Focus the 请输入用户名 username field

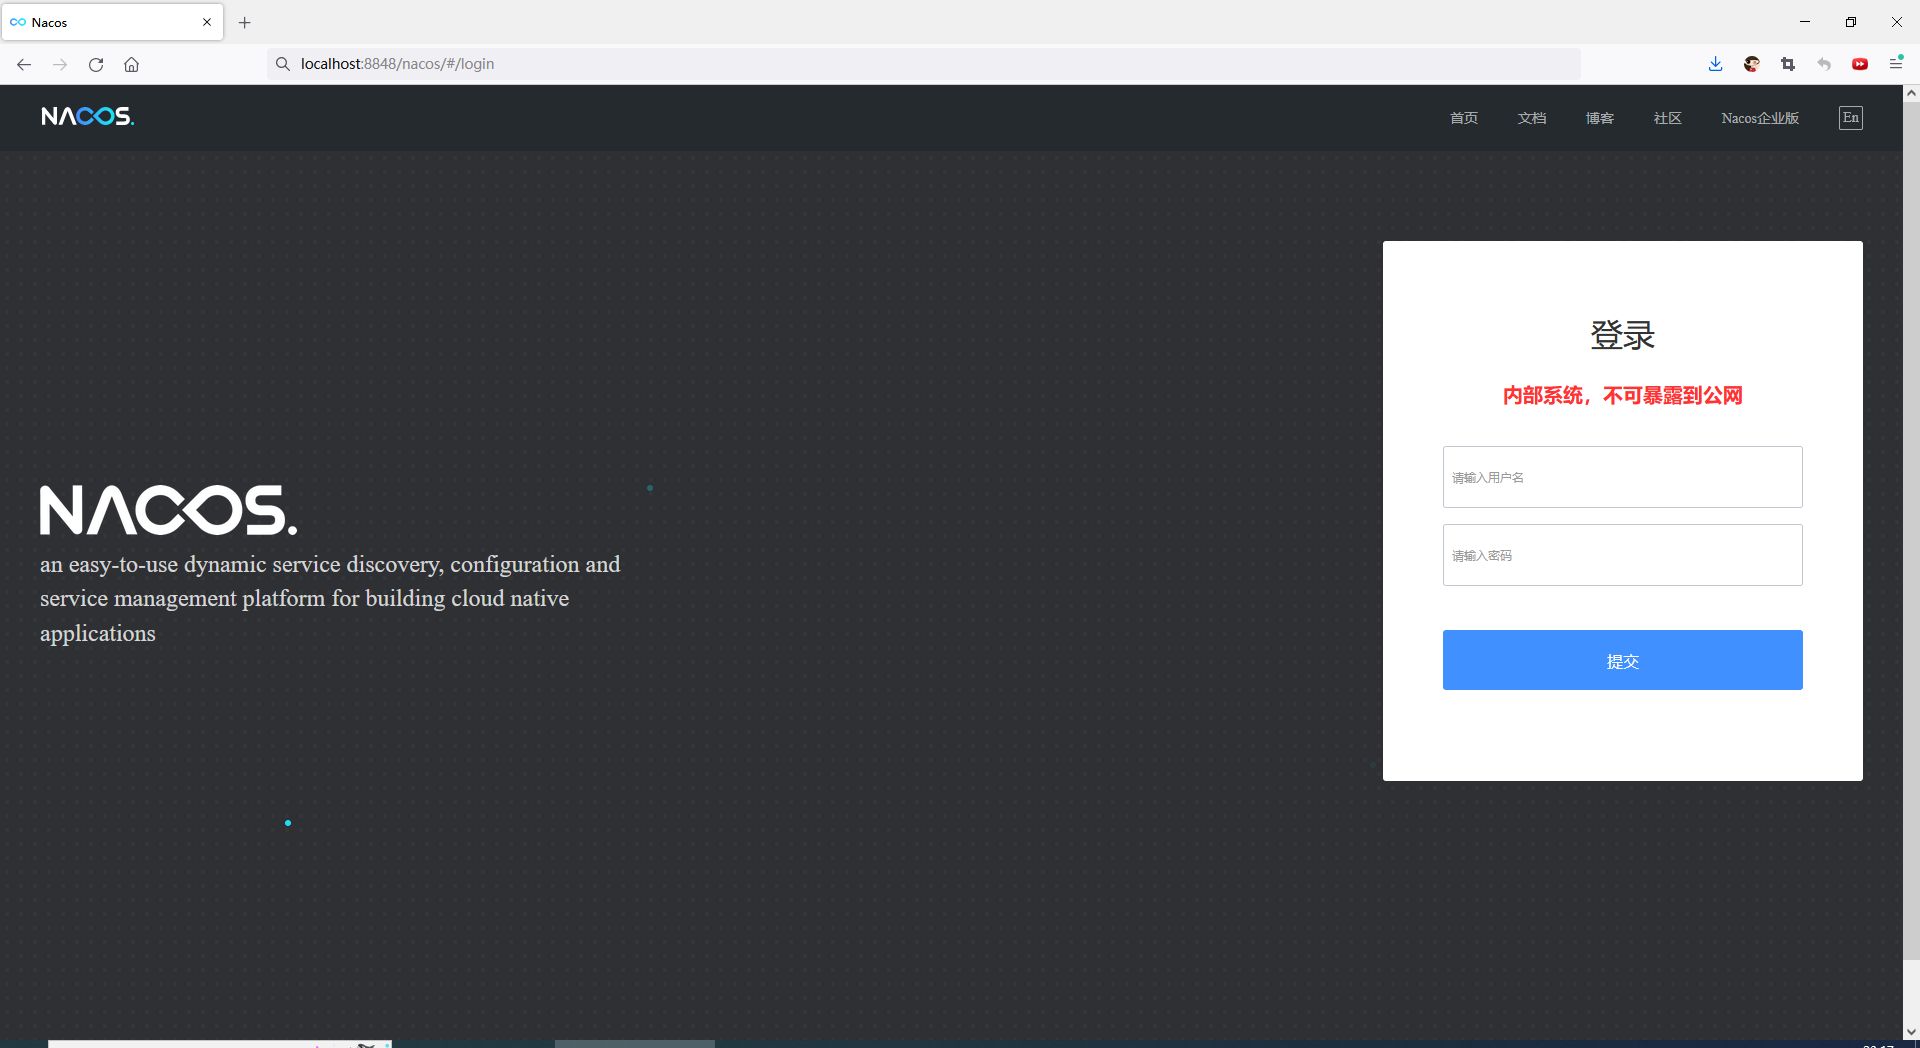click(1622, 477)
